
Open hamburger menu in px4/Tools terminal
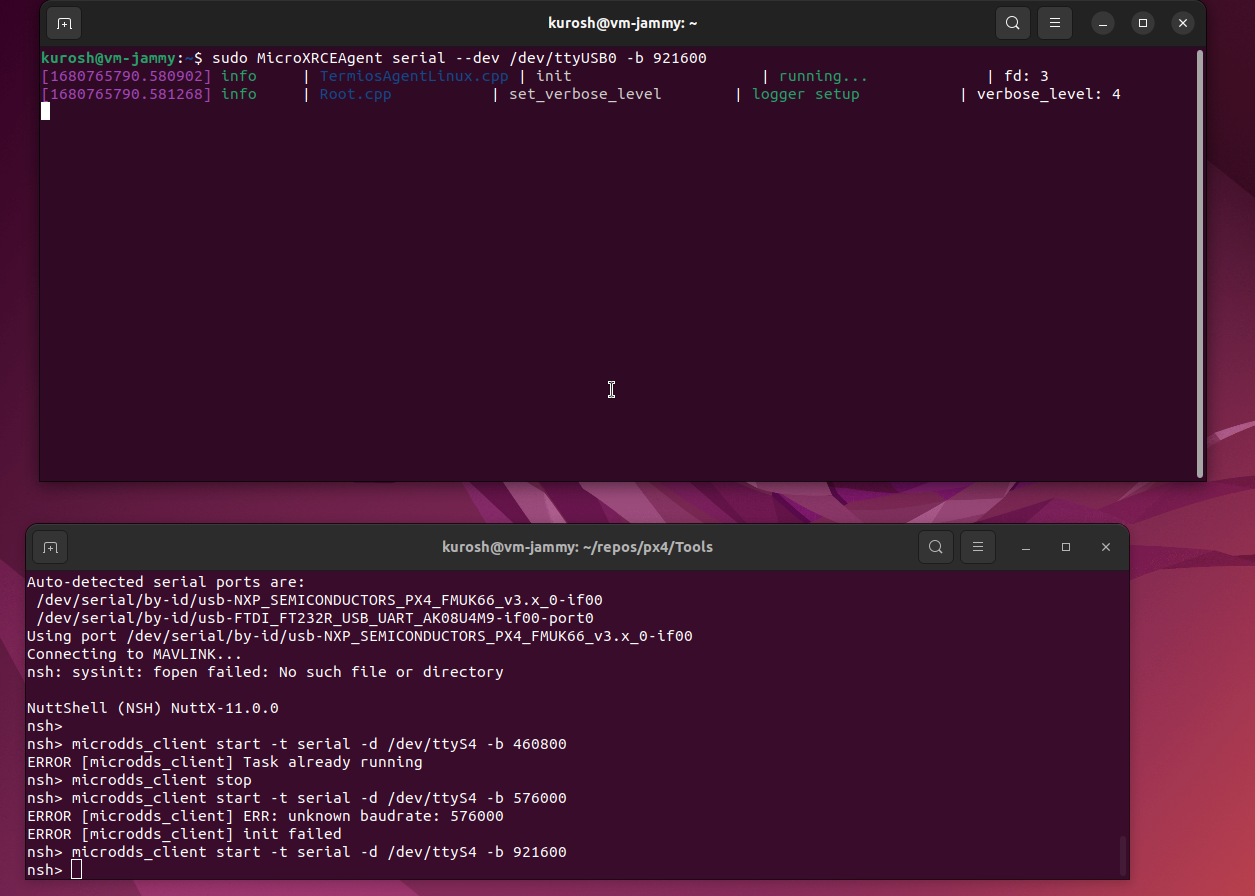[978, 547]
